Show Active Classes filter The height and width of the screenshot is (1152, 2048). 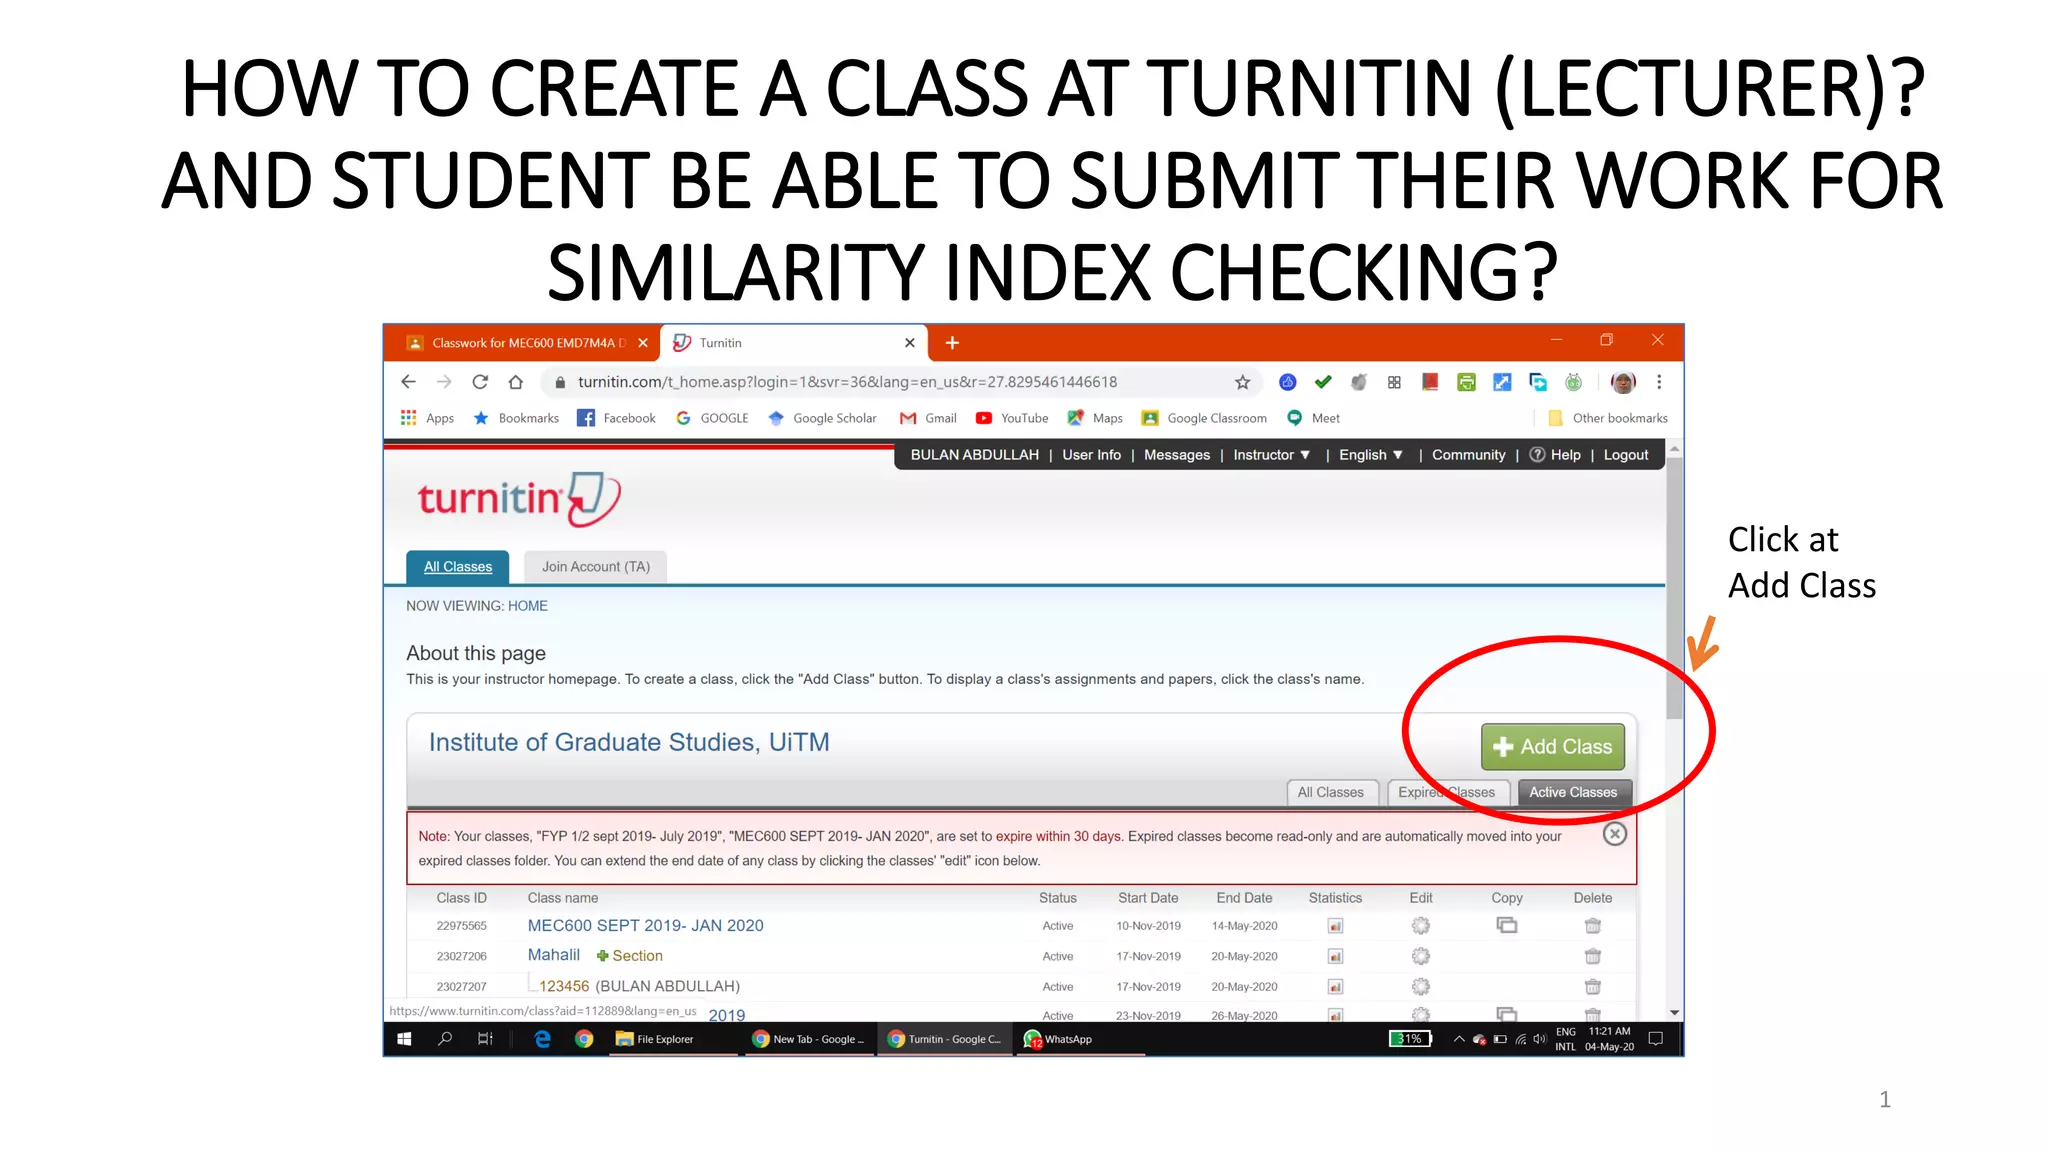tap(1572, 792)
